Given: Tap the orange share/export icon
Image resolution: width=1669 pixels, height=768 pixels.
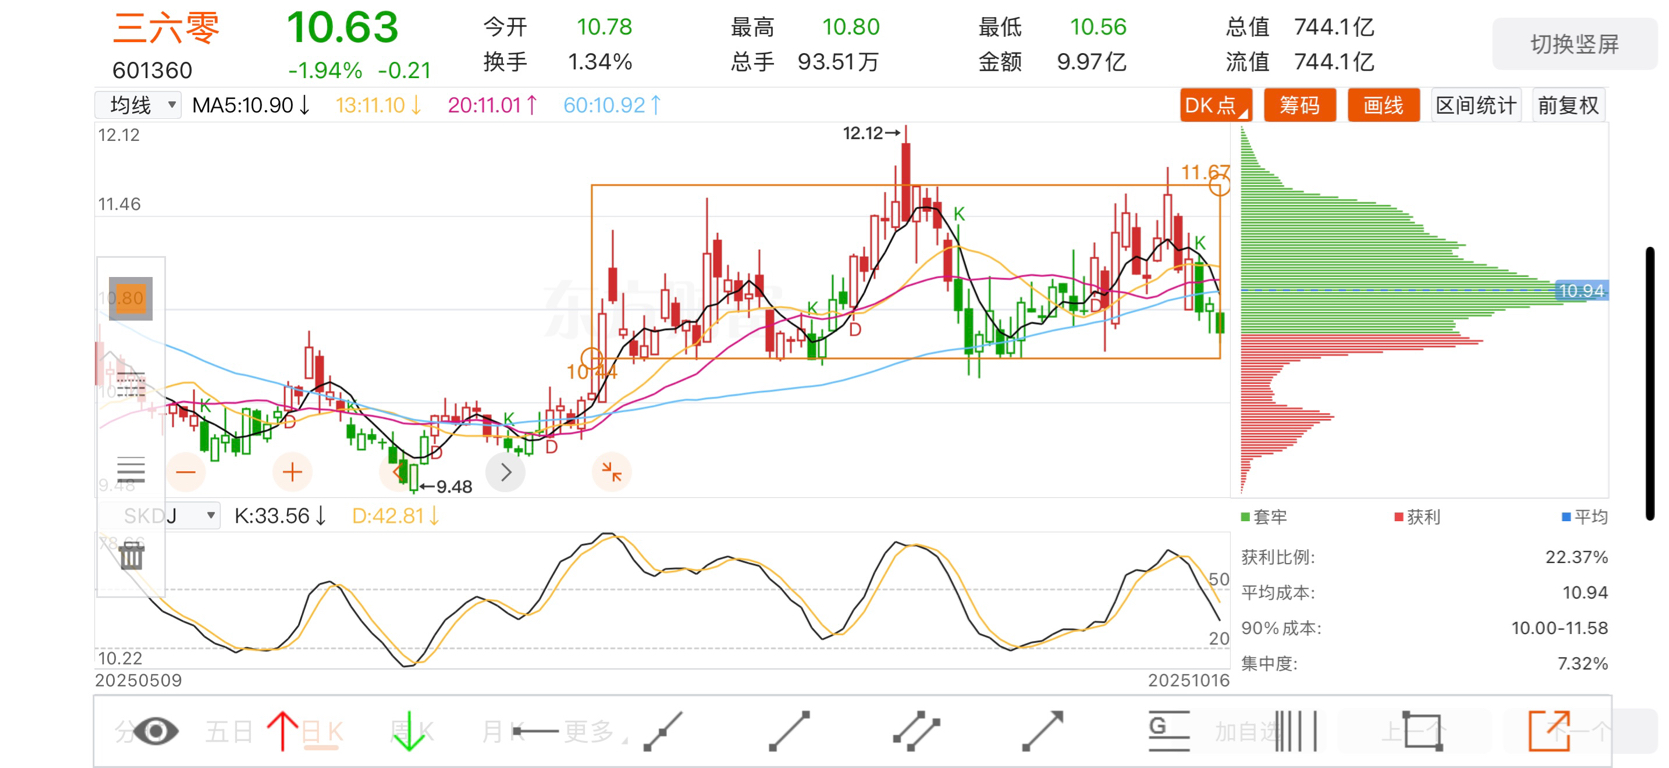Looking at the screenshot, I should click(1548, 731).
